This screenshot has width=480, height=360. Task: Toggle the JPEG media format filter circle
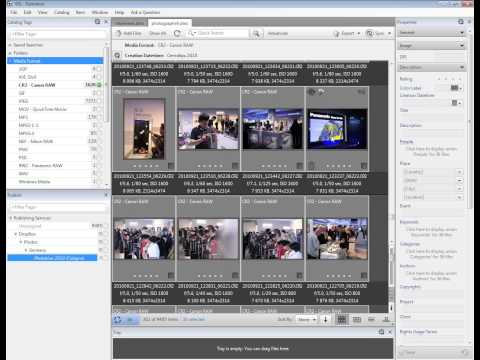(x=99, y=101)
